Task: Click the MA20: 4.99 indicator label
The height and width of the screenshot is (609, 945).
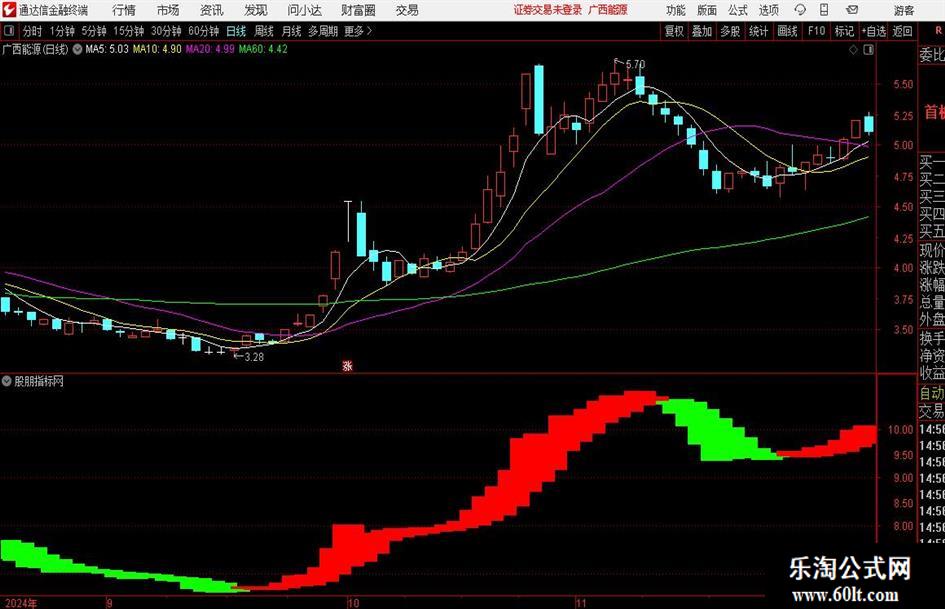Action: click(210, 49)
